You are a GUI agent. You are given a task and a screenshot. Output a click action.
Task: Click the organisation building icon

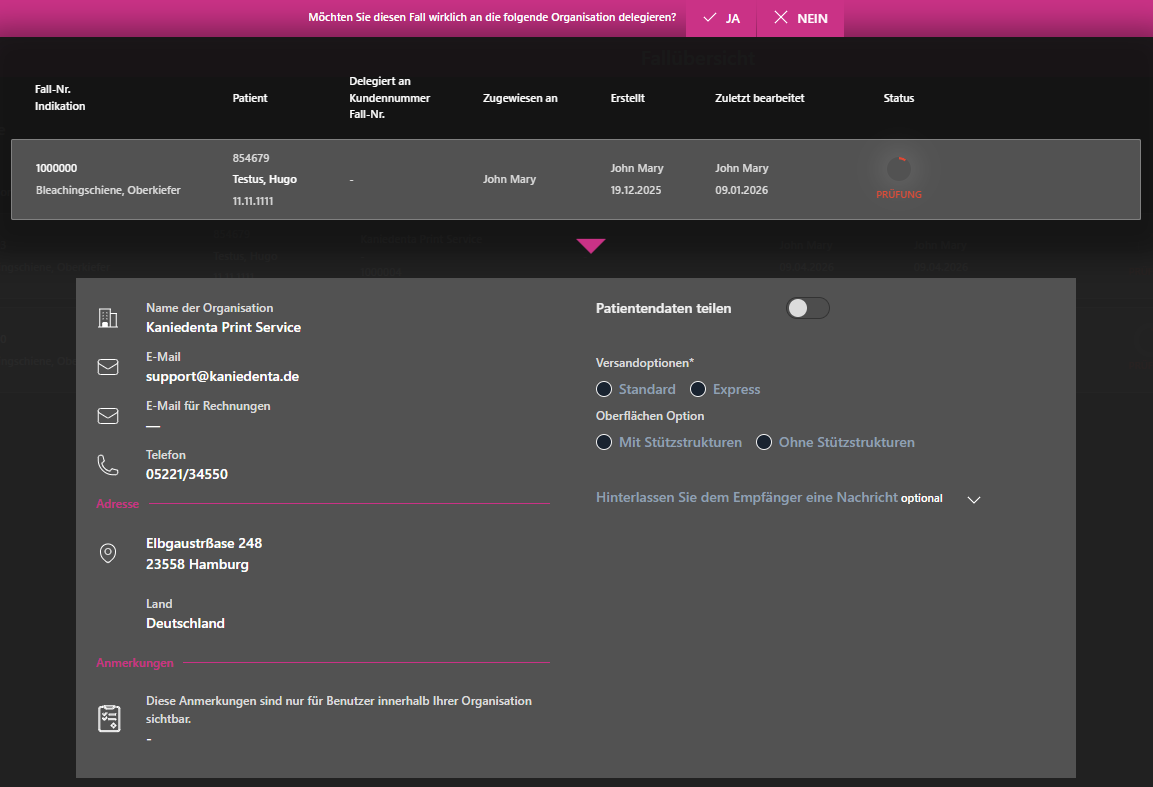[x=107, y=318]
